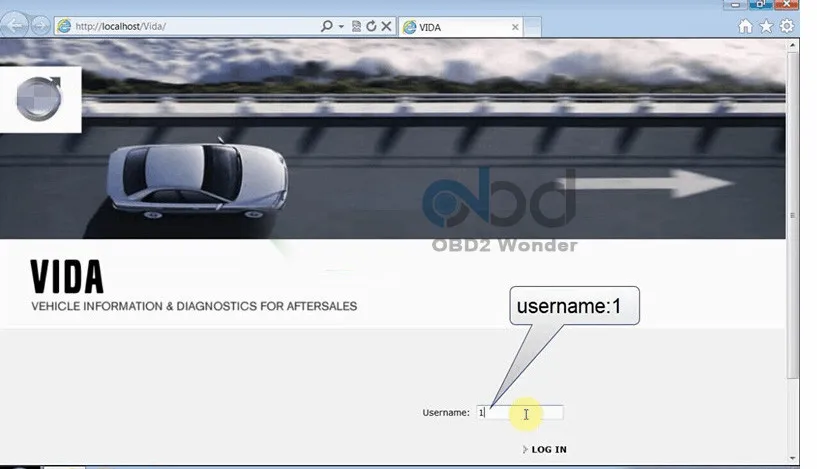Click the search magnifier in address bar
The image size is (817, 469).
(327, 26)
